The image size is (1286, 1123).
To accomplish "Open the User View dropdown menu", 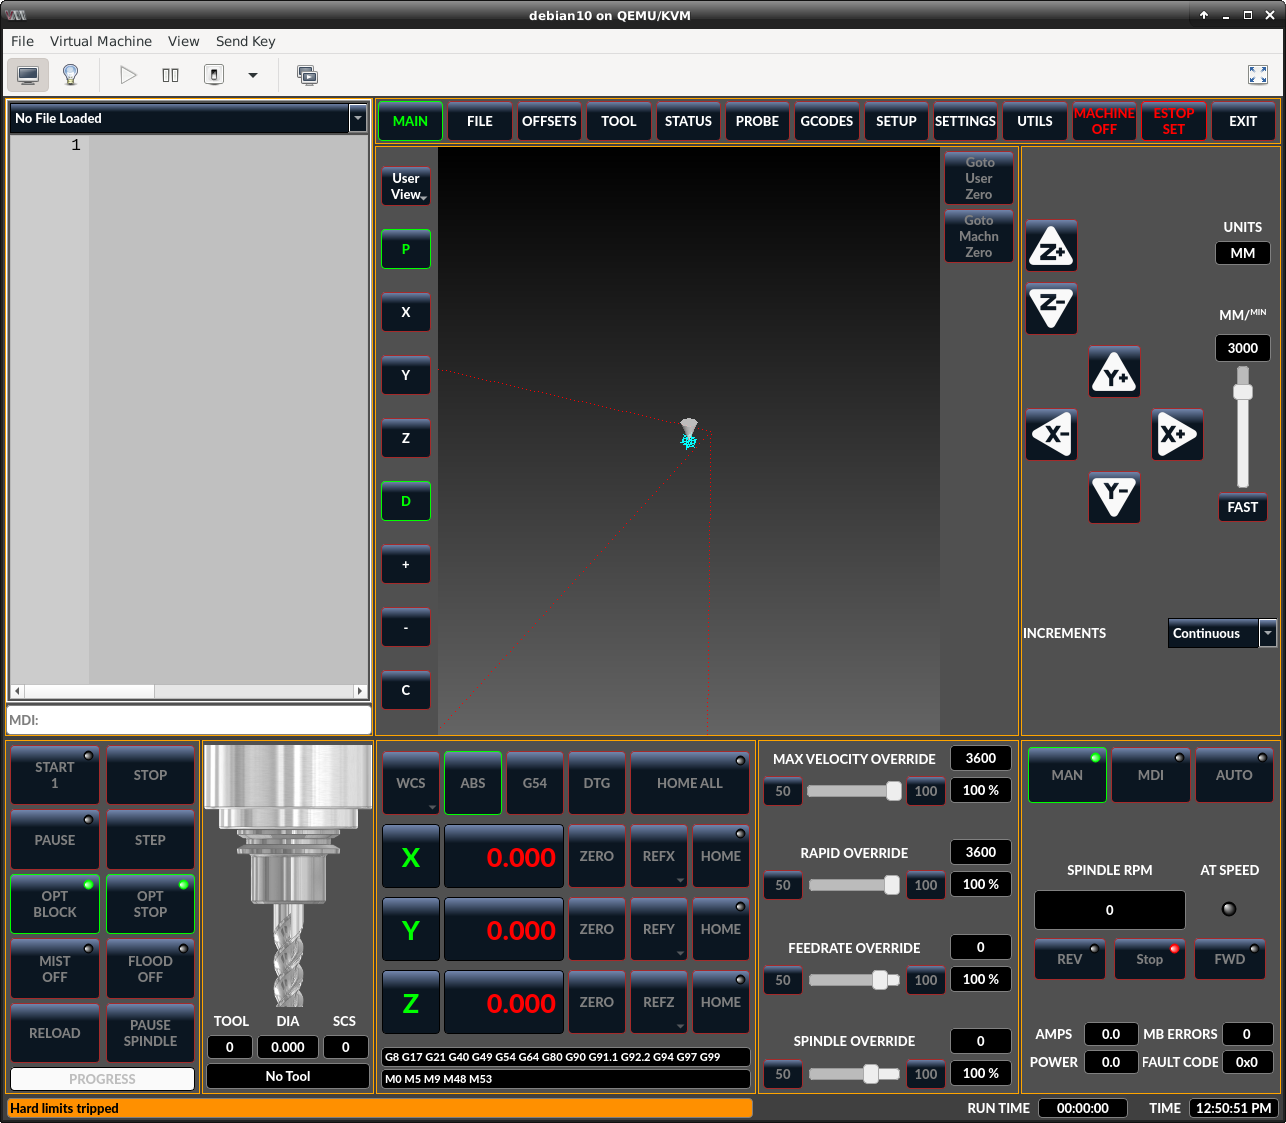I will (406, 186).
